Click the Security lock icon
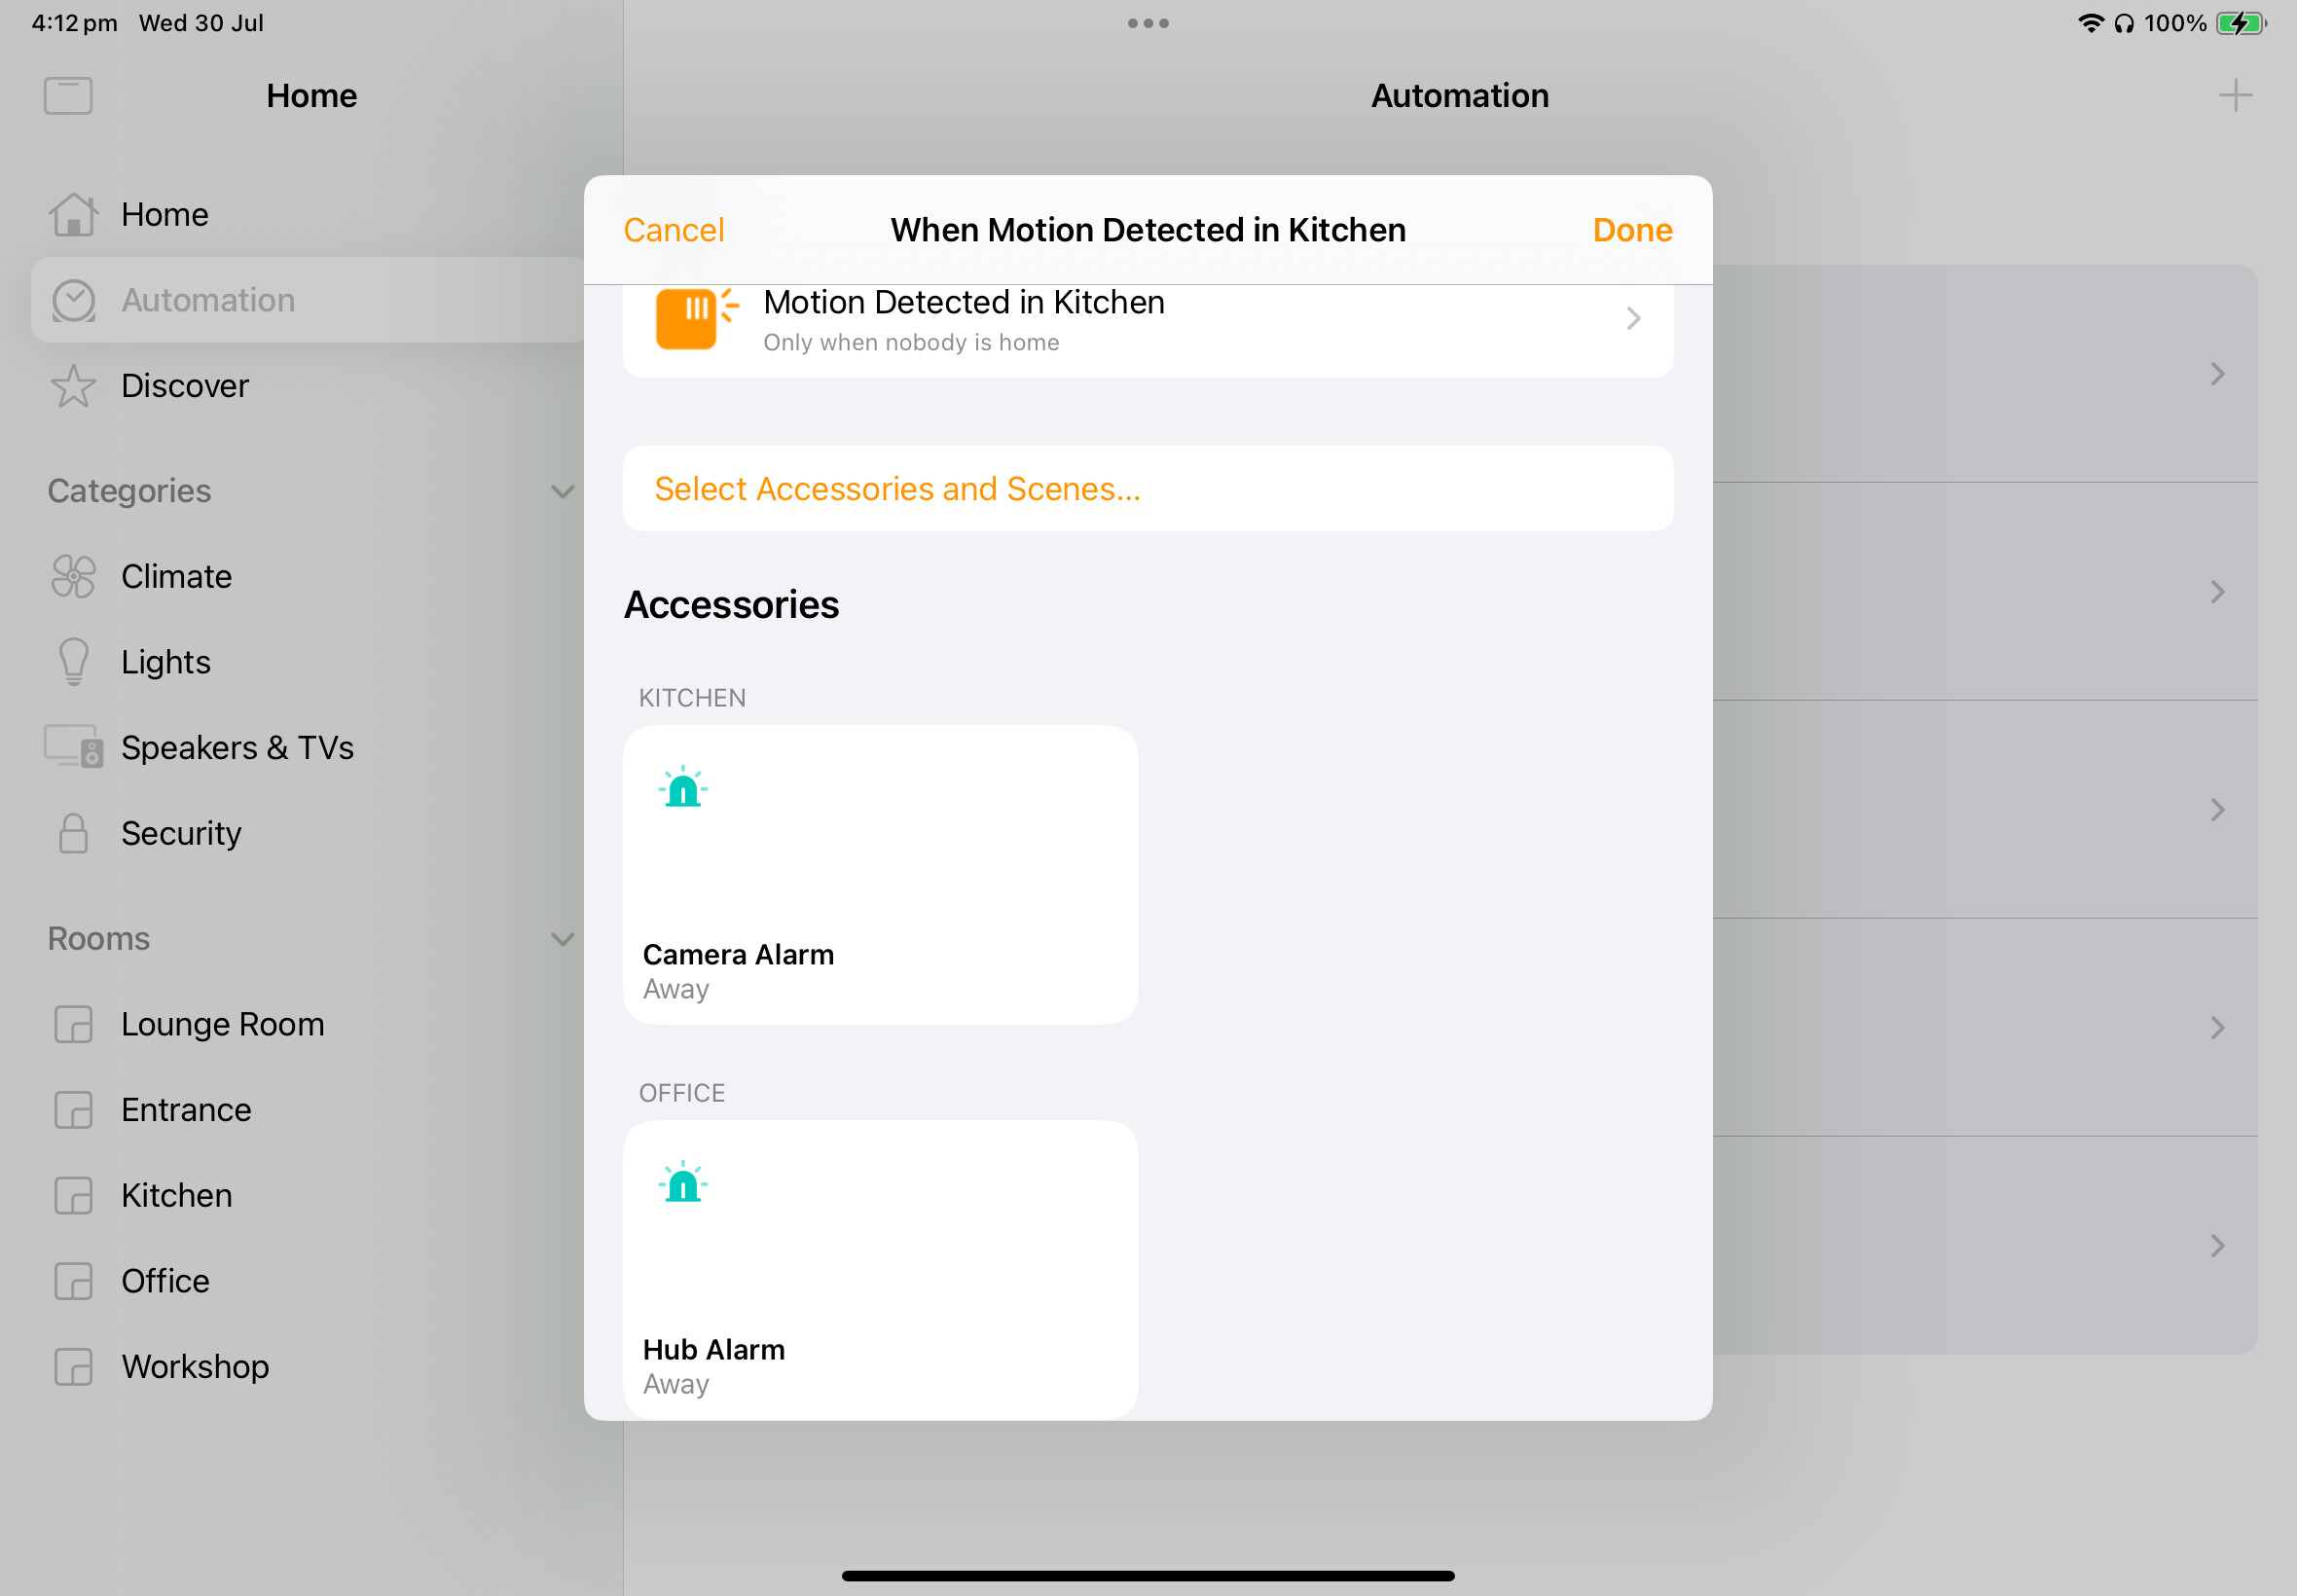The image size is (2297, 1596). [x=73, y=833]
